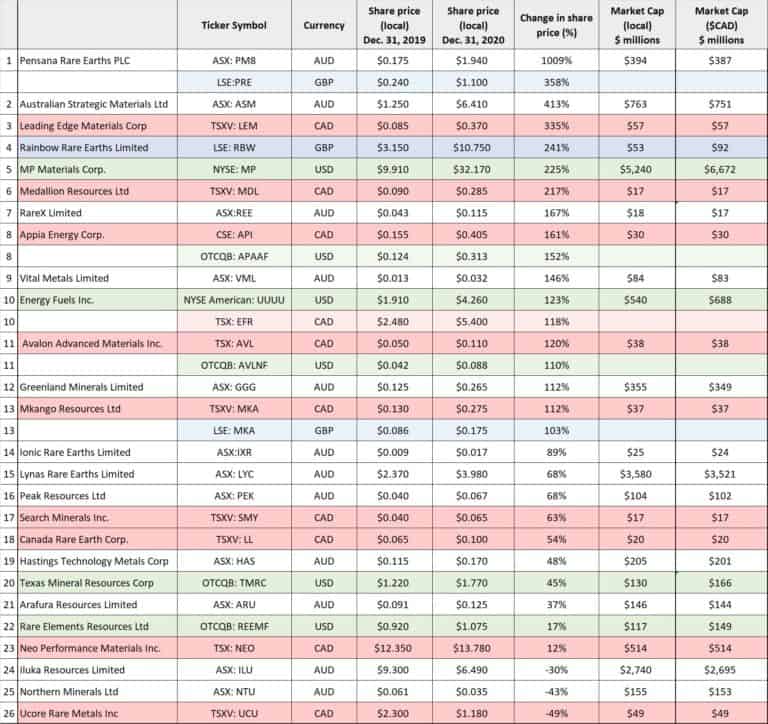This screenshot has height=724, width=768.
Task: Click the OTCQB: REEMF ticker cell
Action: coord(234,627)
